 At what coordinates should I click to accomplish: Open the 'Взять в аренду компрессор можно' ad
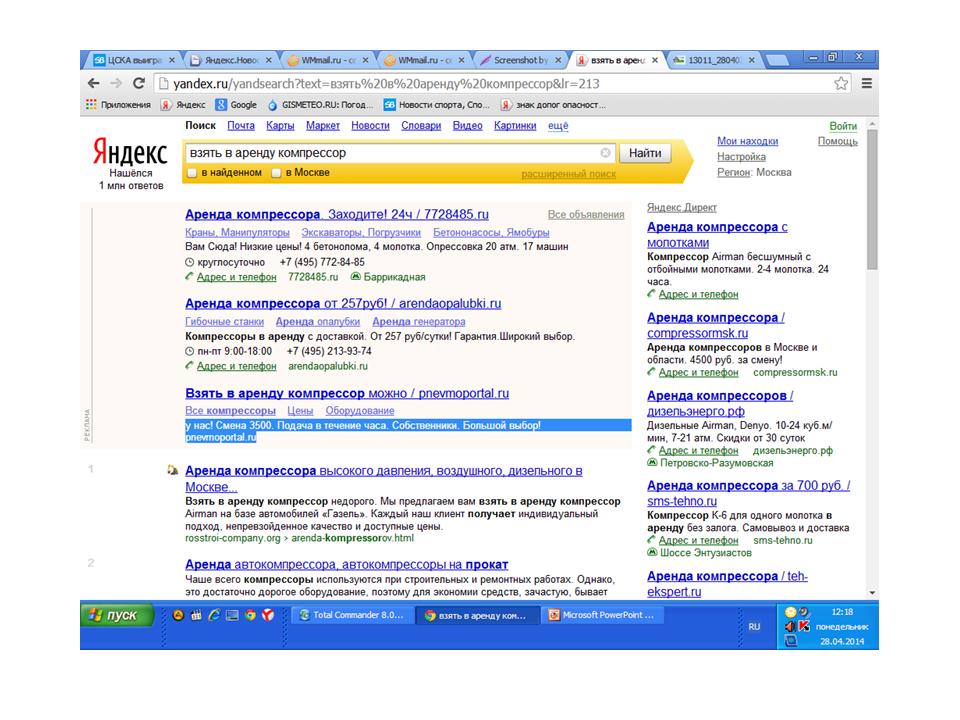[x=347, y=394]
